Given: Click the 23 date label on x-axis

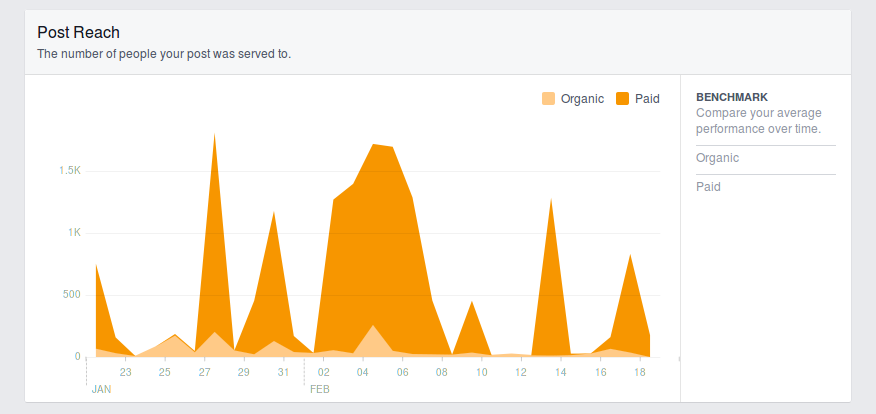Looking at the screenshot, I should click(125, 372).
